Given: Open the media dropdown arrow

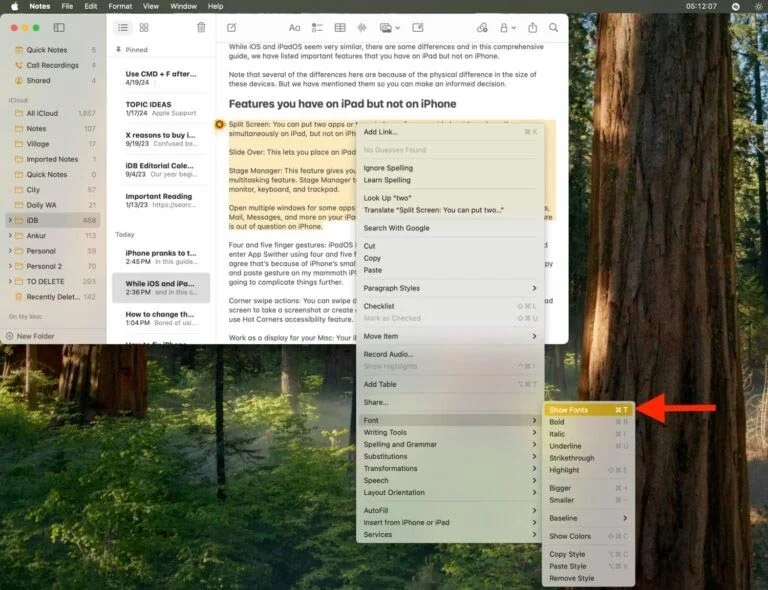Looking at the screenshot, I should tap(398, 28).
